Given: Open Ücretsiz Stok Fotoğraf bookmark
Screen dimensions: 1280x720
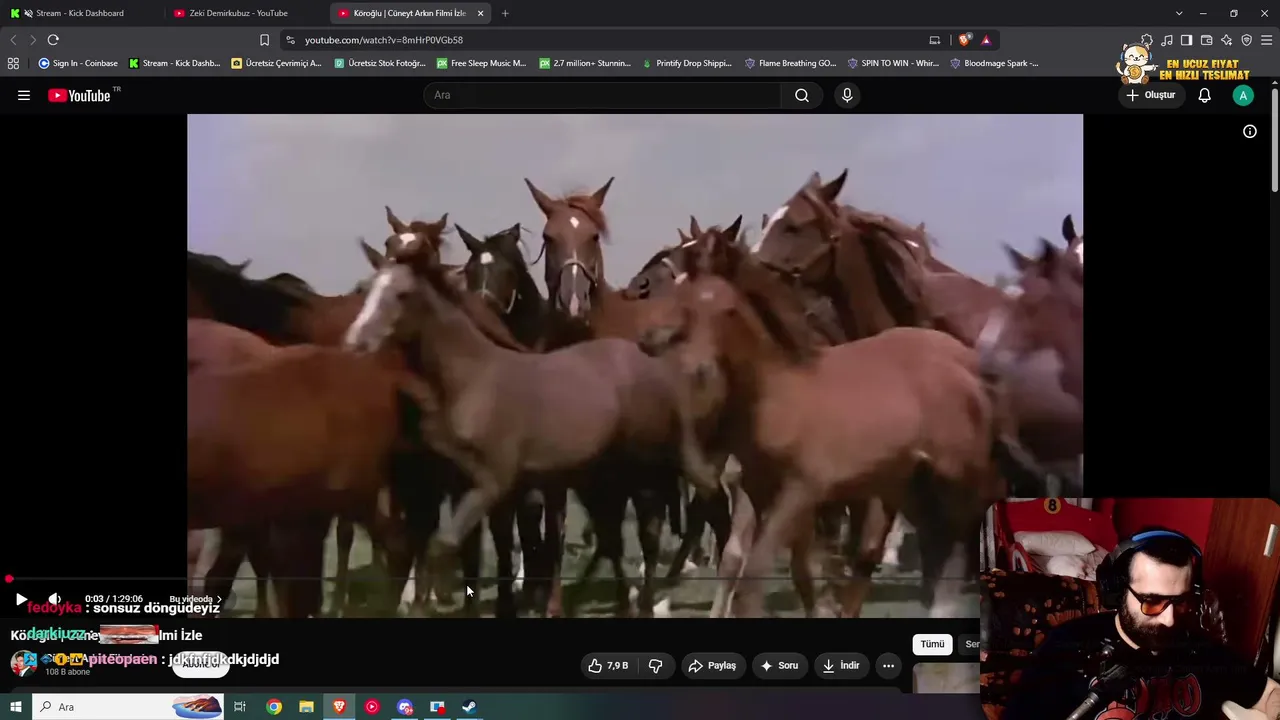Looking at the screenshot, I should coord(380,63).
